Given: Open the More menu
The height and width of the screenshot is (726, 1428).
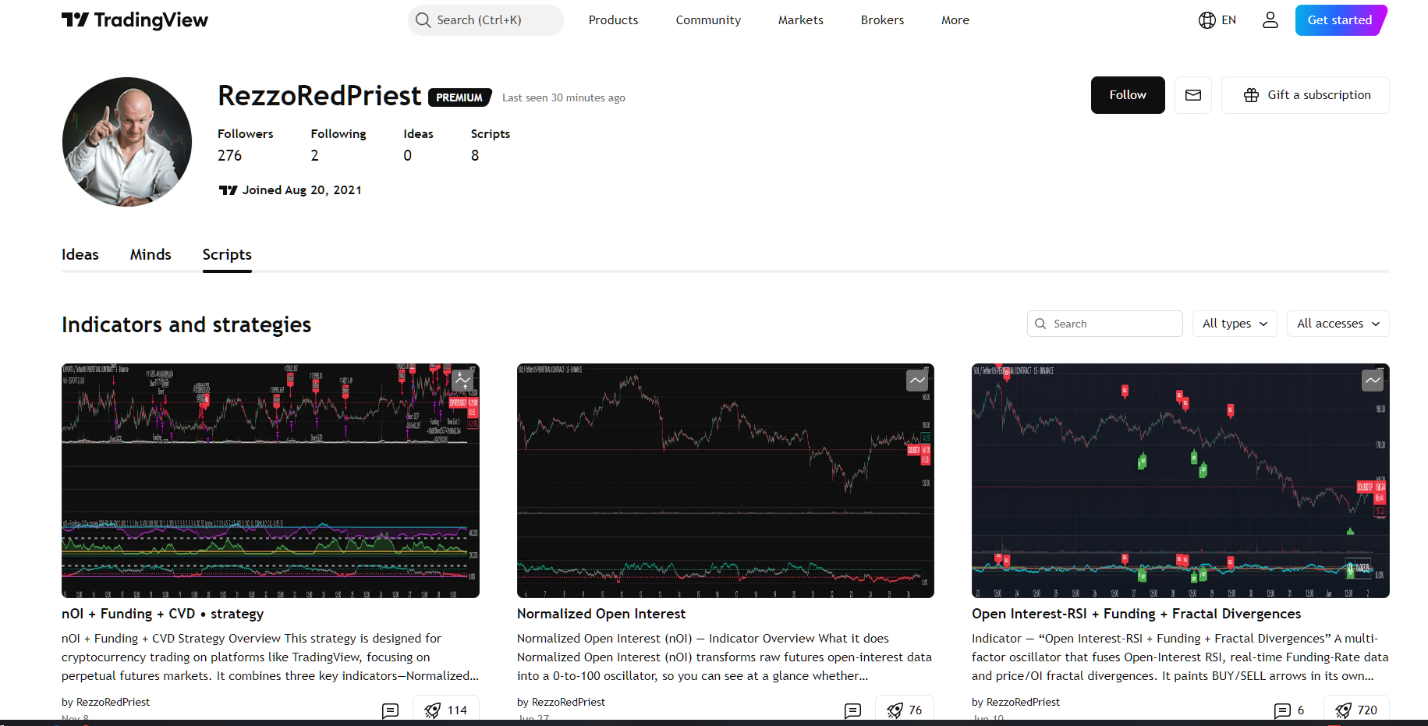Looking at the screenshot, I should click(955, 20).
